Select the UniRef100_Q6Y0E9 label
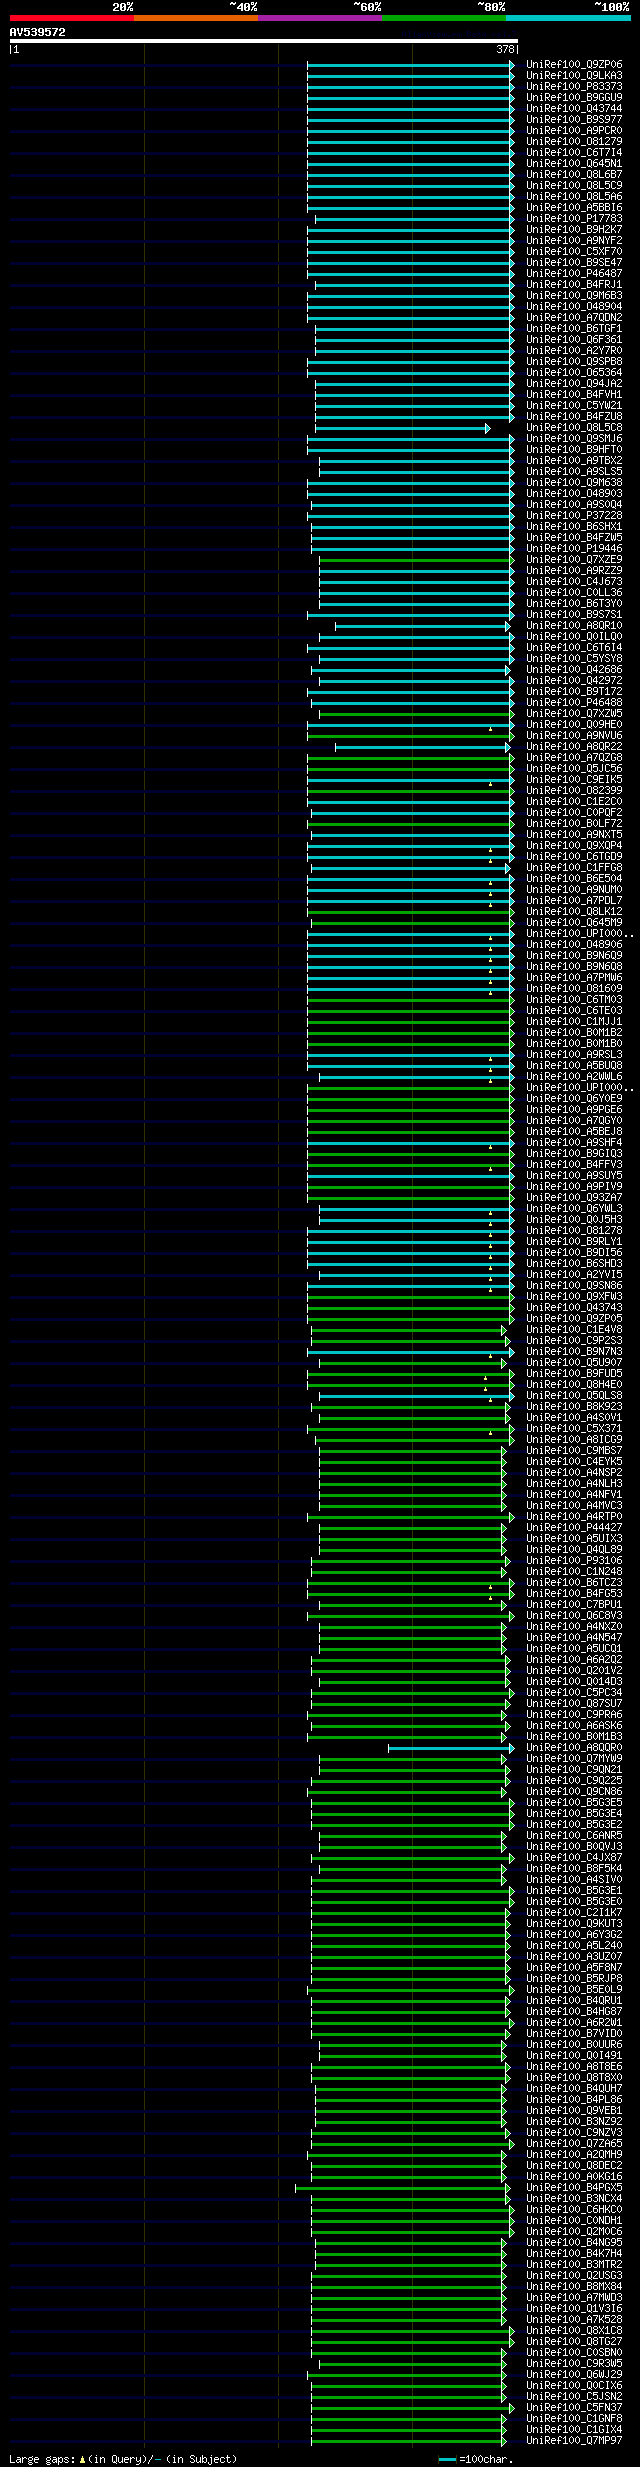The width and height of the screenshot is (640, 2467). pos(574,1099)
